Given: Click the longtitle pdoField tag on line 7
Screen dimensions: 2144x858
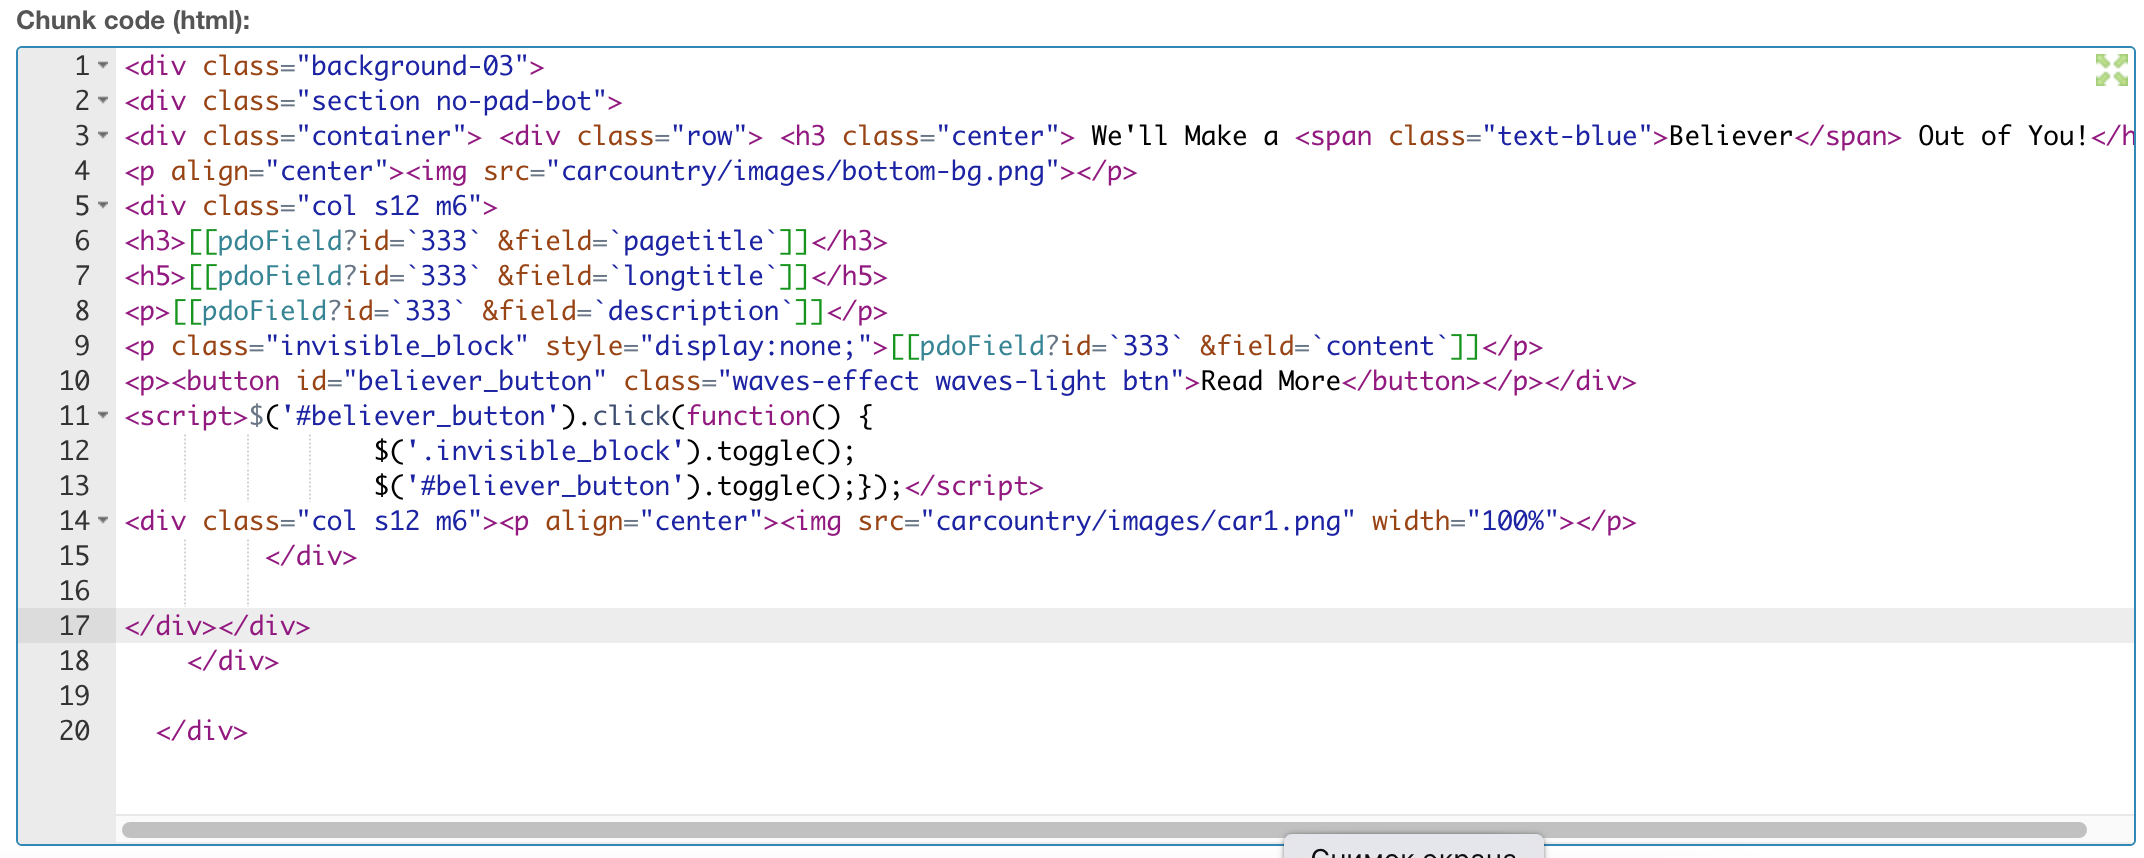Looking at the screenshot, I should 499,276.
